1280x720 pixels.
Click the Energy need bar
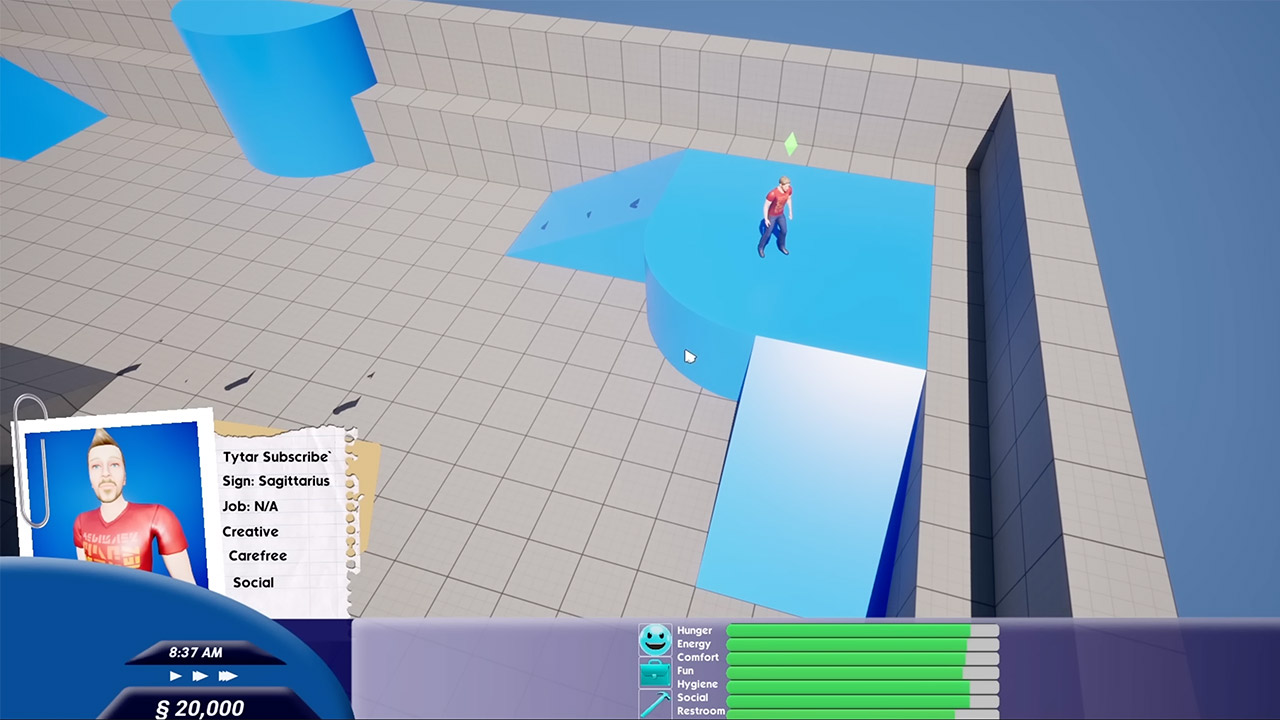pos(860,644)
